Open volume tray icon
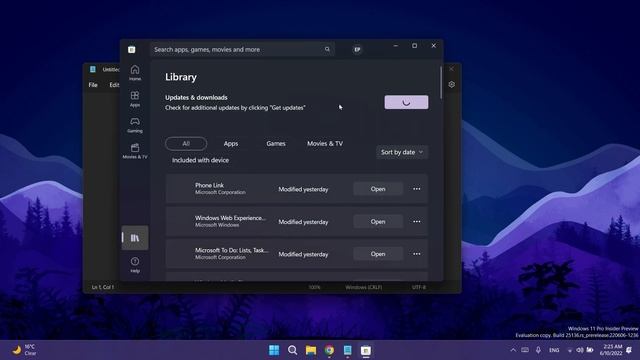Image resolution: width=640 pixels, height=360 pixels. (x=580, y=350)
